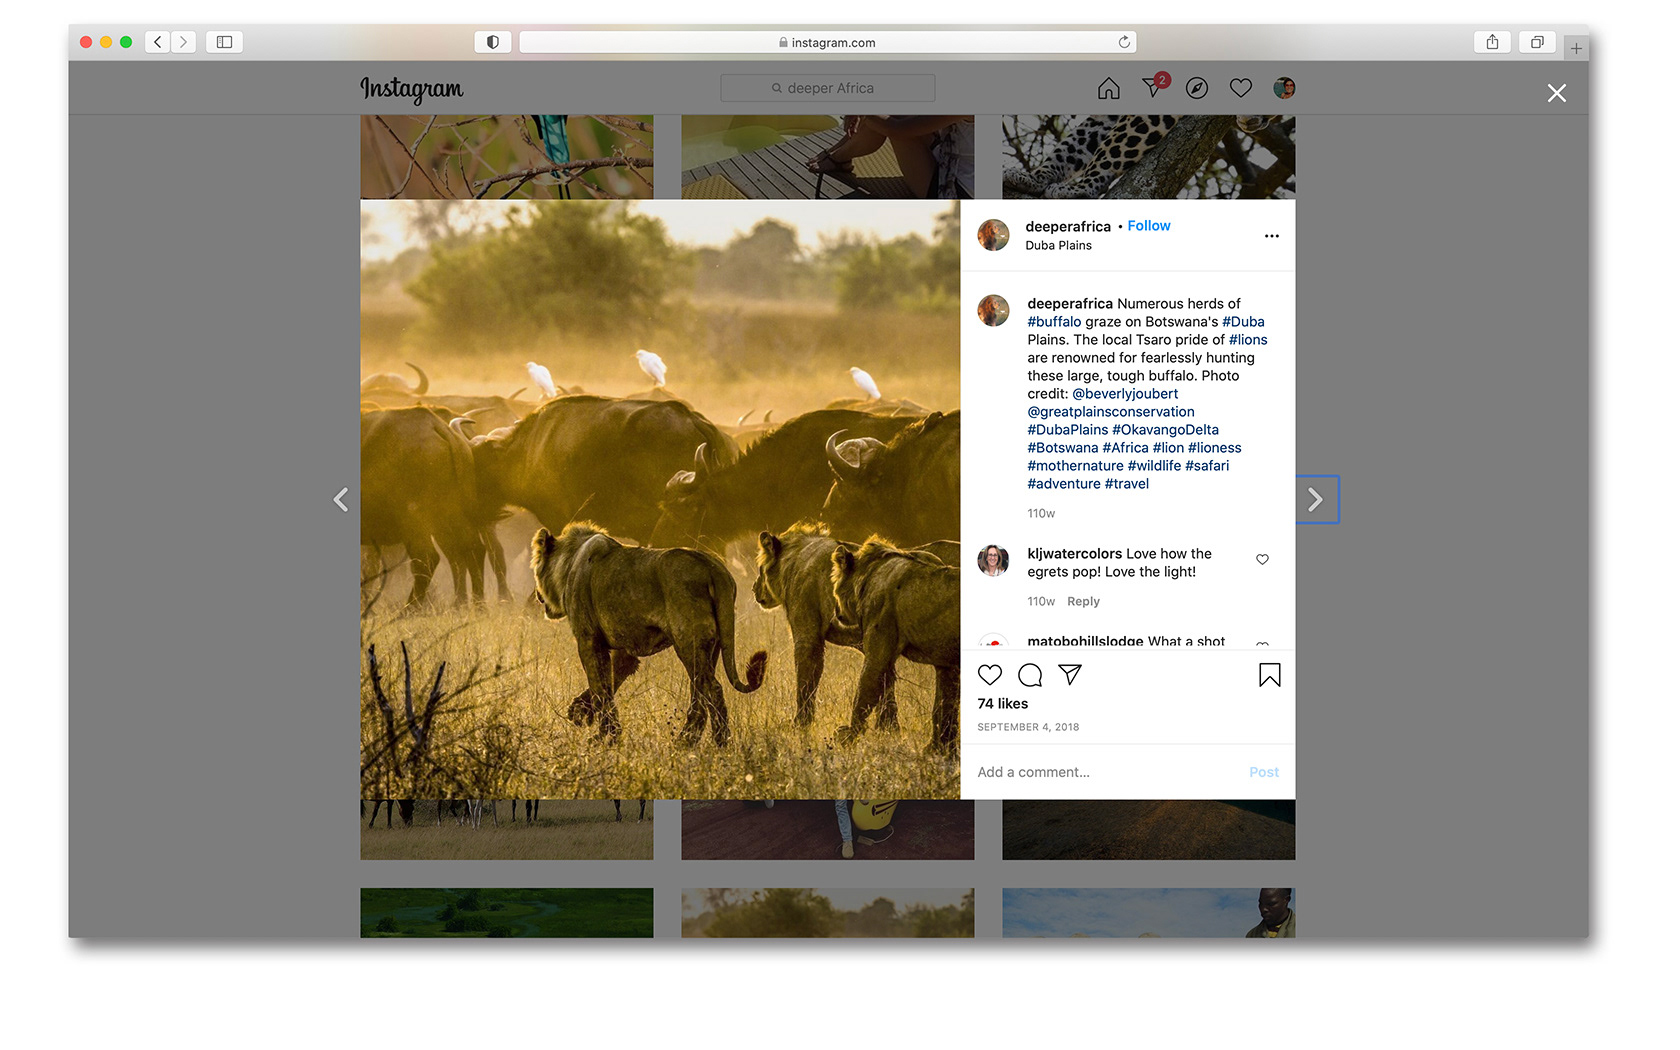
Task: Open deeperafrica username in post header
Action: click(1068, 226)
